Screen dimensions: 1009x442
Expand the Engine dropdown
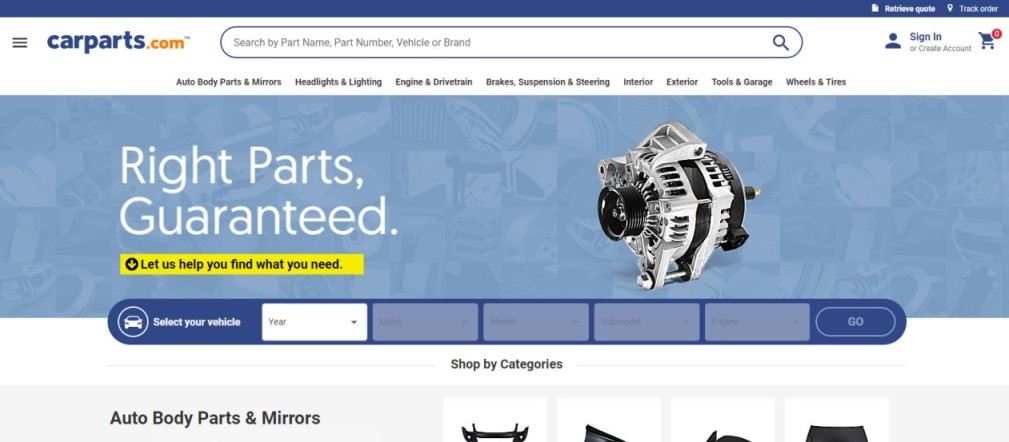757,322
